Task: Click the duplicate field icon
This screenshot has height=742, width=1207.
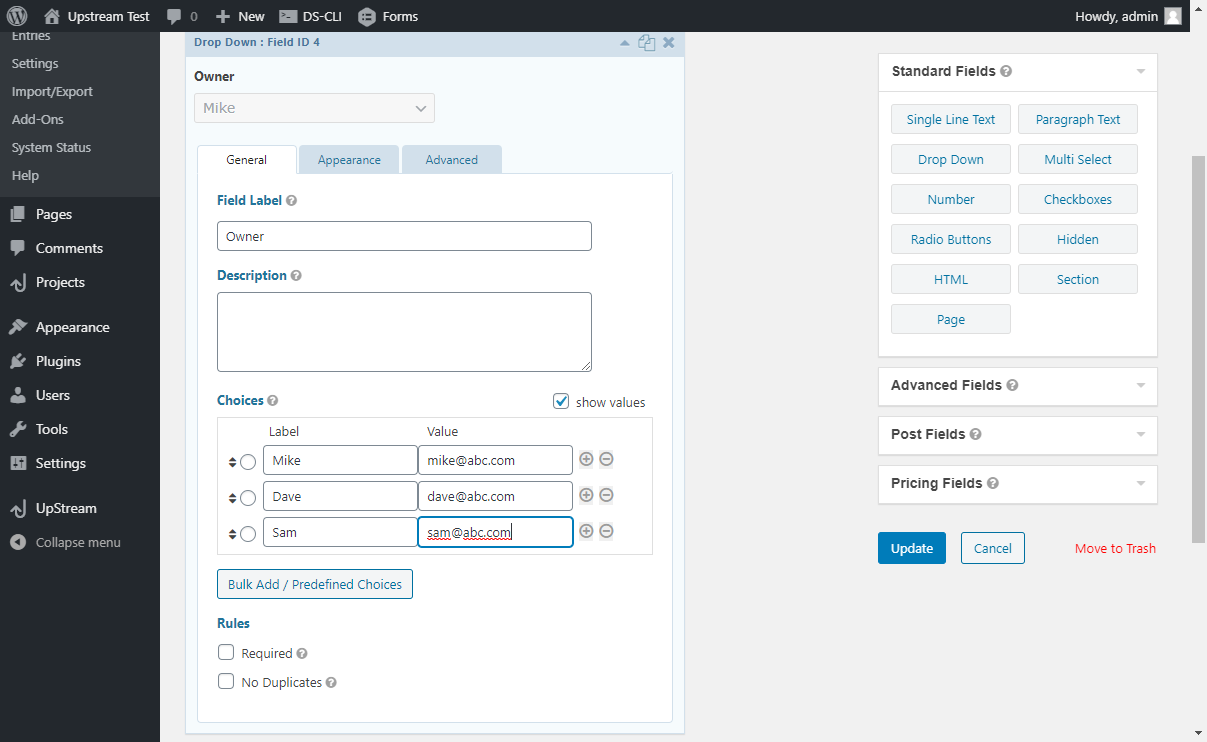Action: tap(647, 43)
